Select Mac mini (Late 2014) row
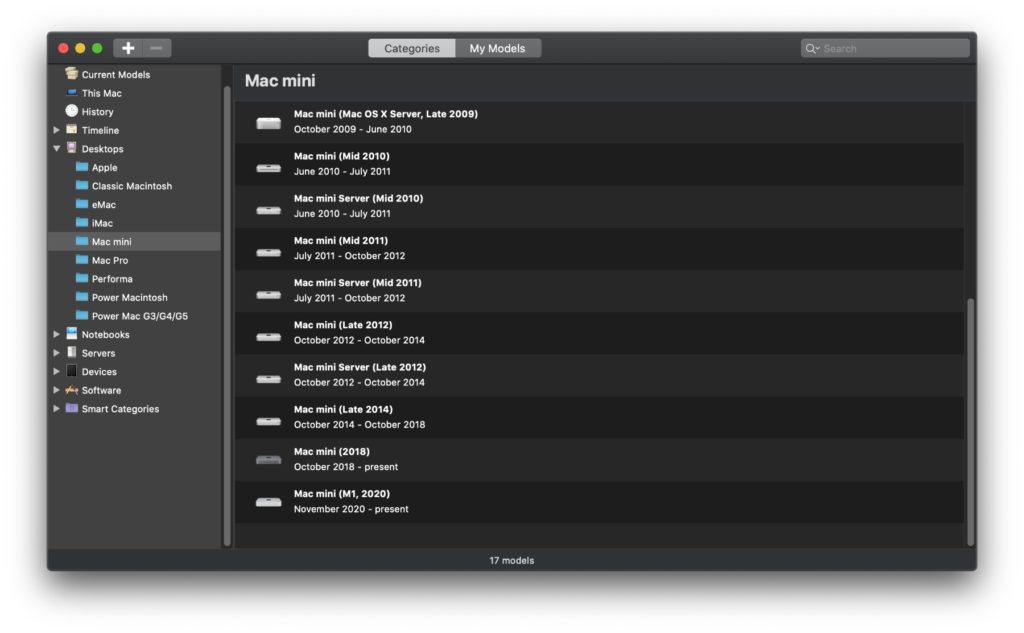The width and height of the screenshot is (1024, 633). click(600, 417)
